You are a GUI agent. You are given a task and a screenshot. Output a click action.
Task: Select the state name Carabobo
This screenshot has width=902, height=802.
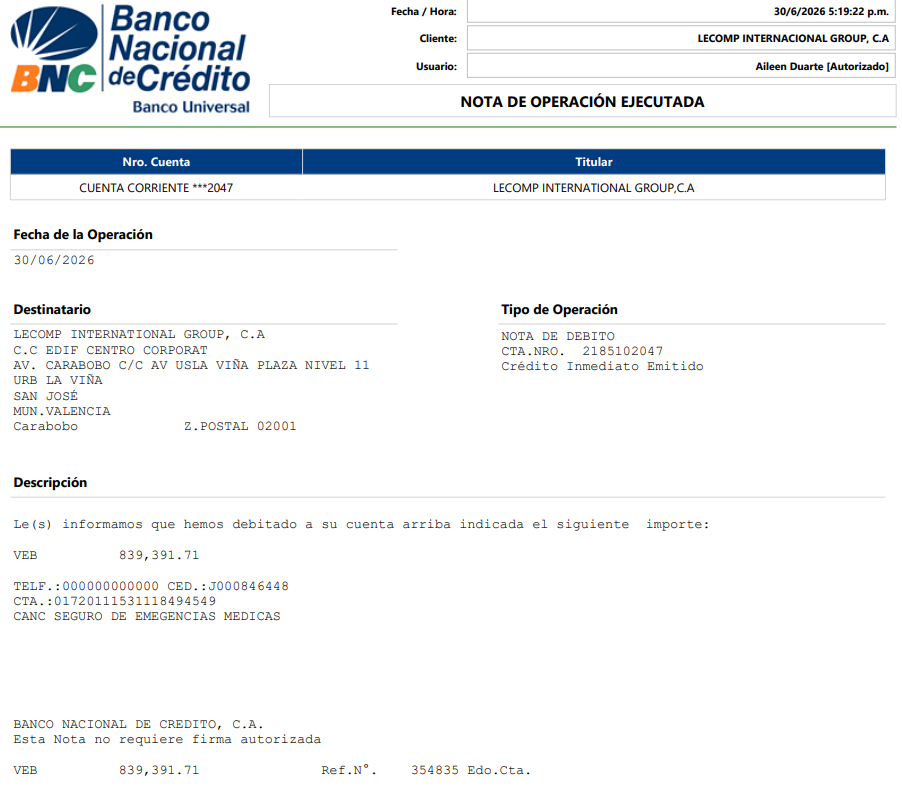point(45,426)
